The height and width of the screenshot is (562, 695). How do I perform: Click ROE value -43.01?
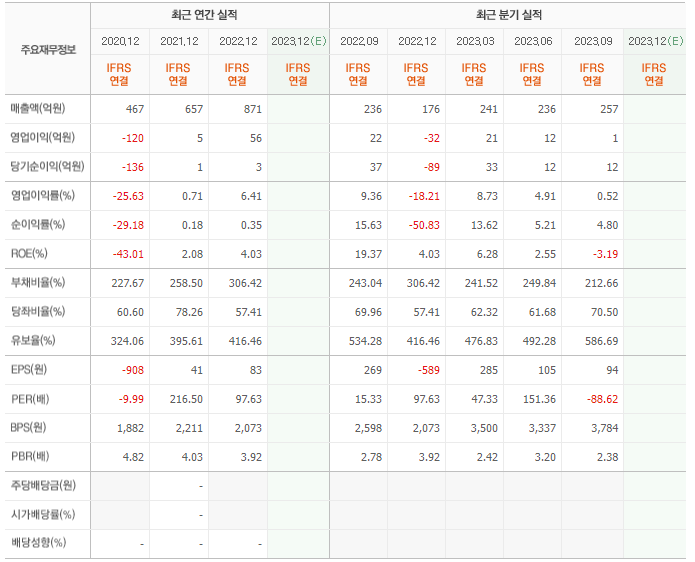129,254
